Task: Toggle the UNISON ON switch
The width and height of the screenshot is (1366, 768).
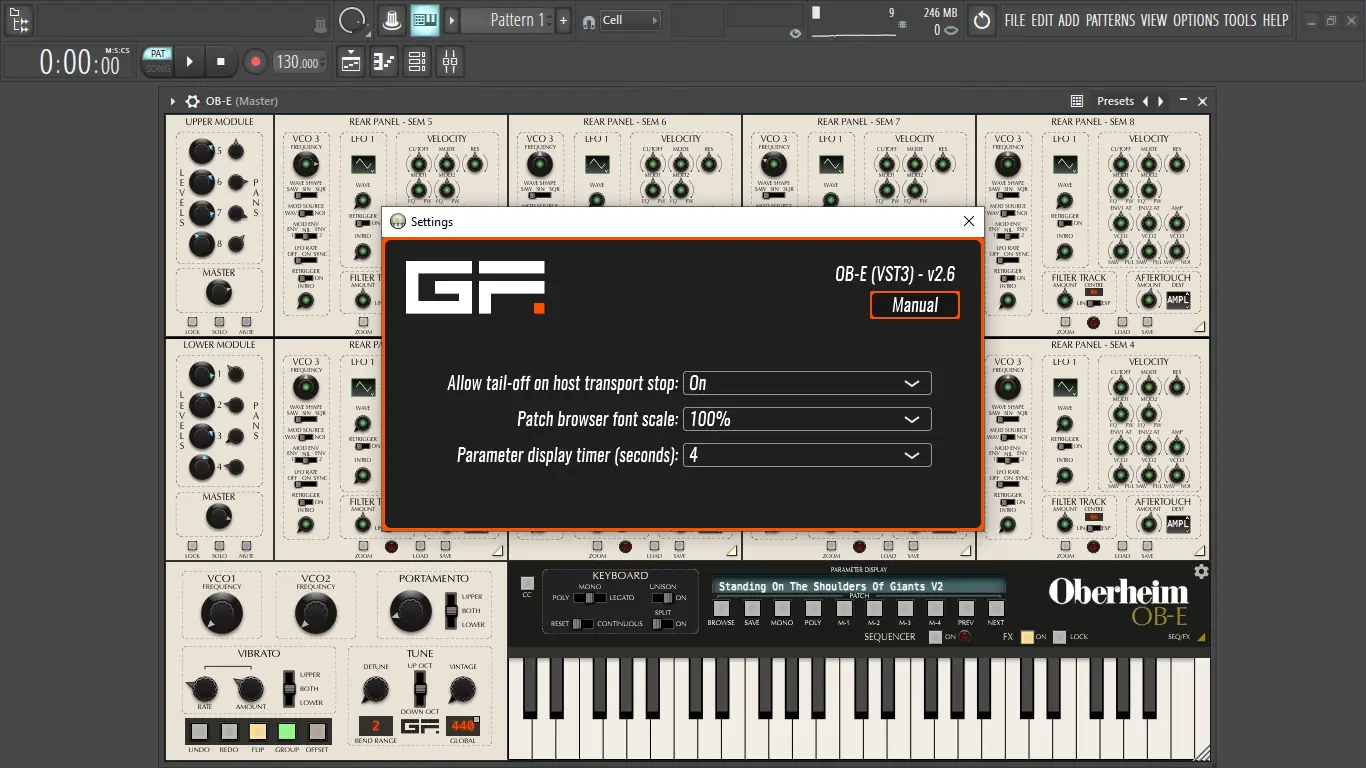Action: coord(662,598)
